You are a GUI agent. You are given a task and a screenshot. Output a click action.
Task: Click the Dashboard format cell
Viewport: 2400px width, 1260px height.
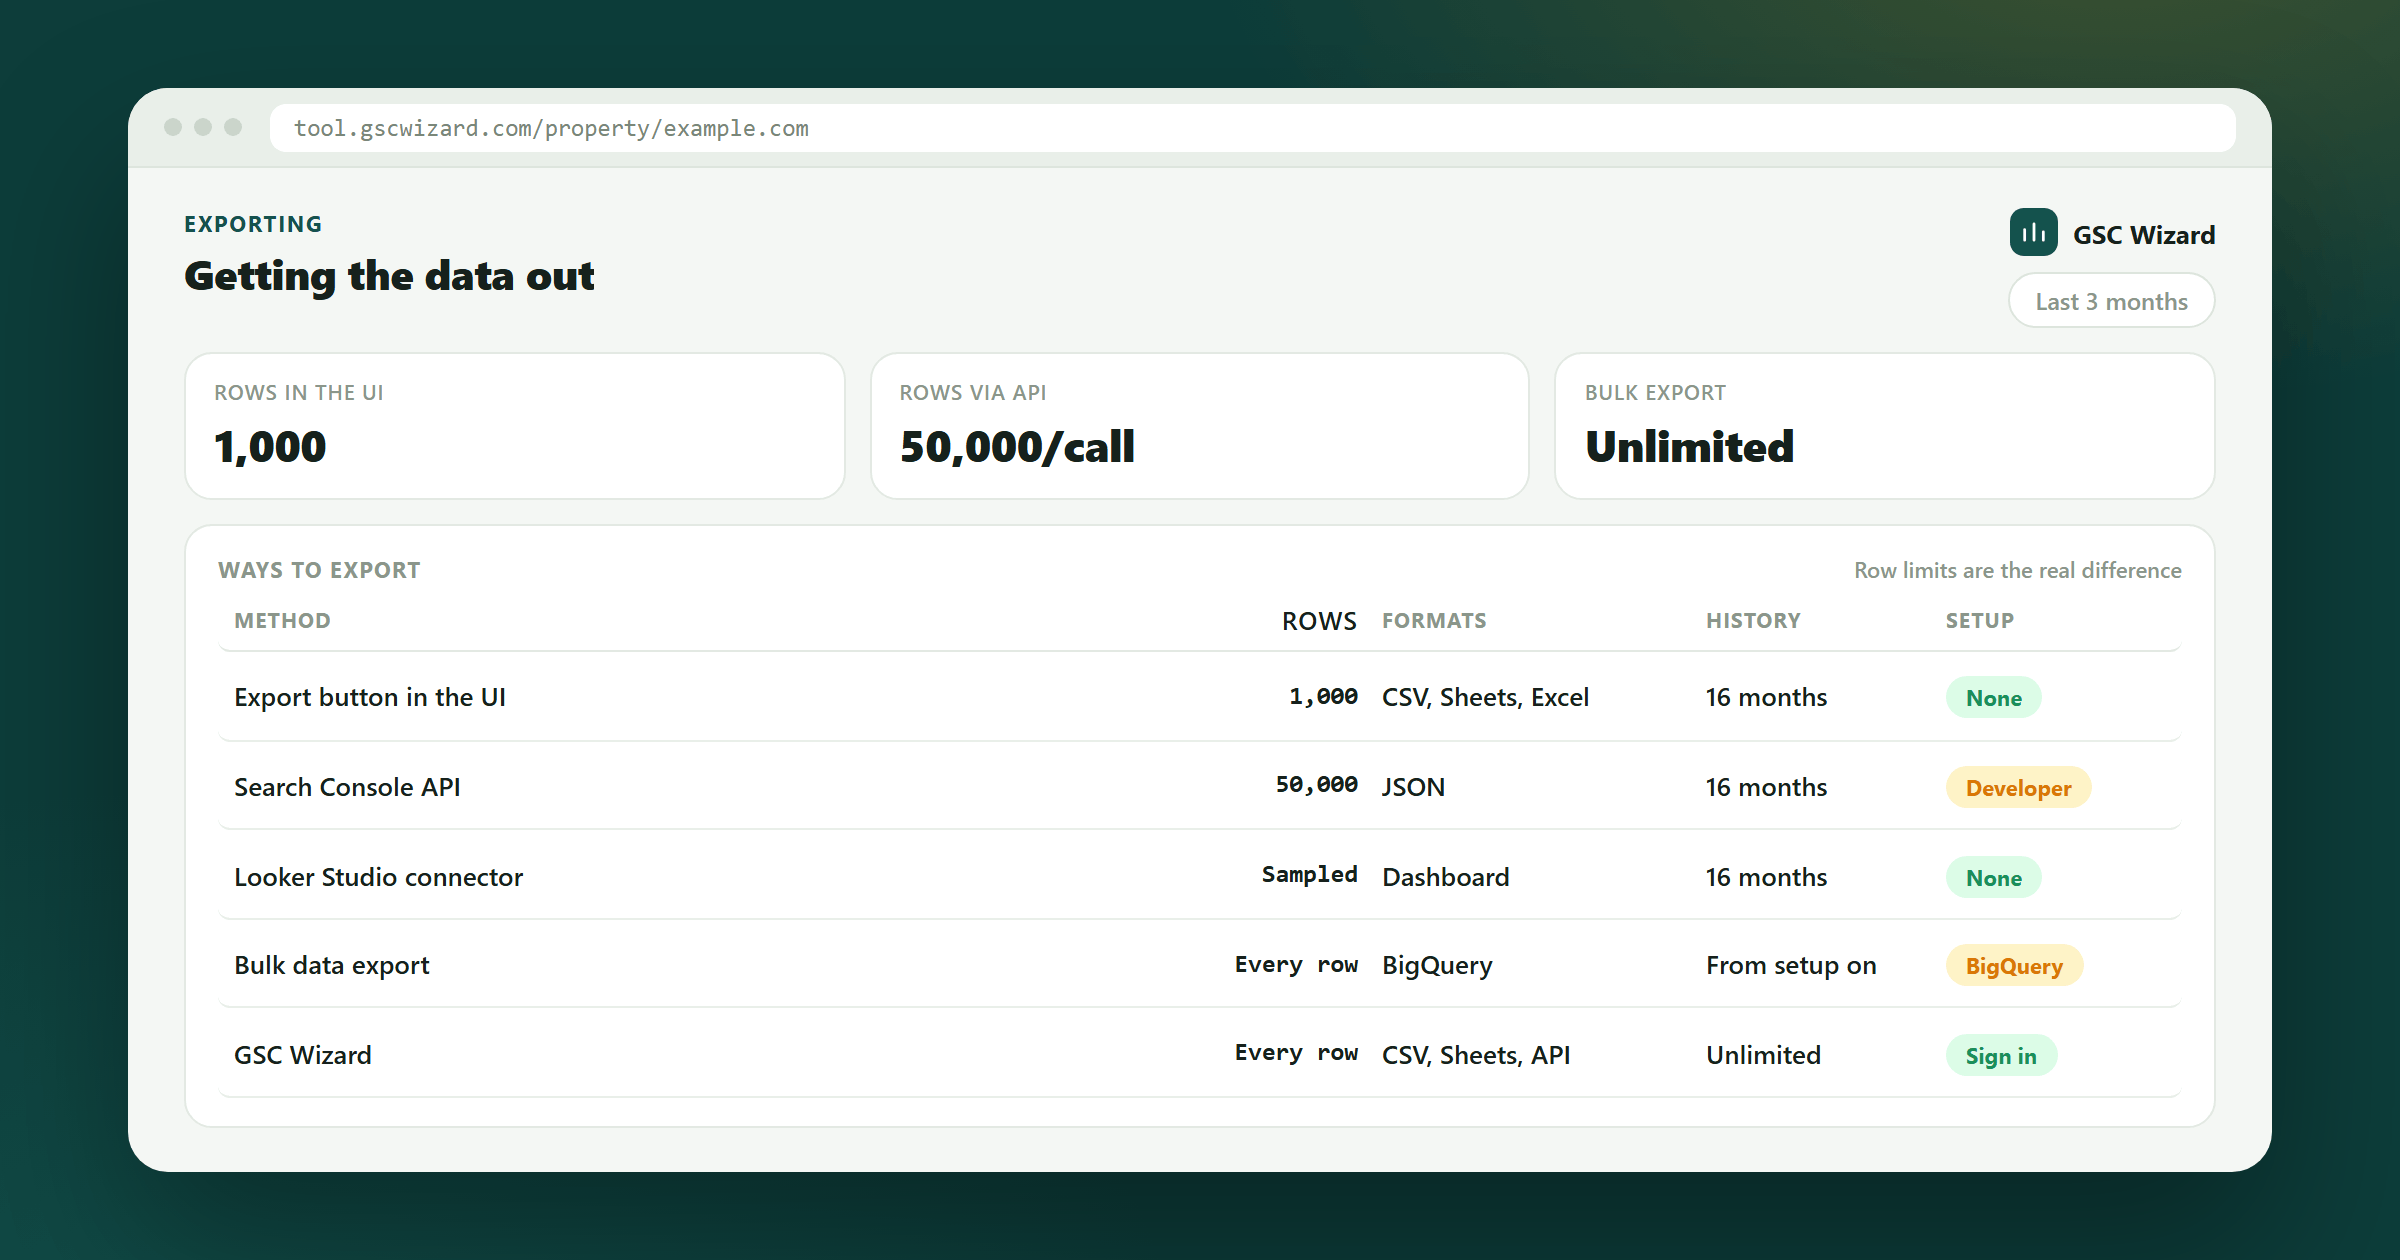coord(1446,877)
